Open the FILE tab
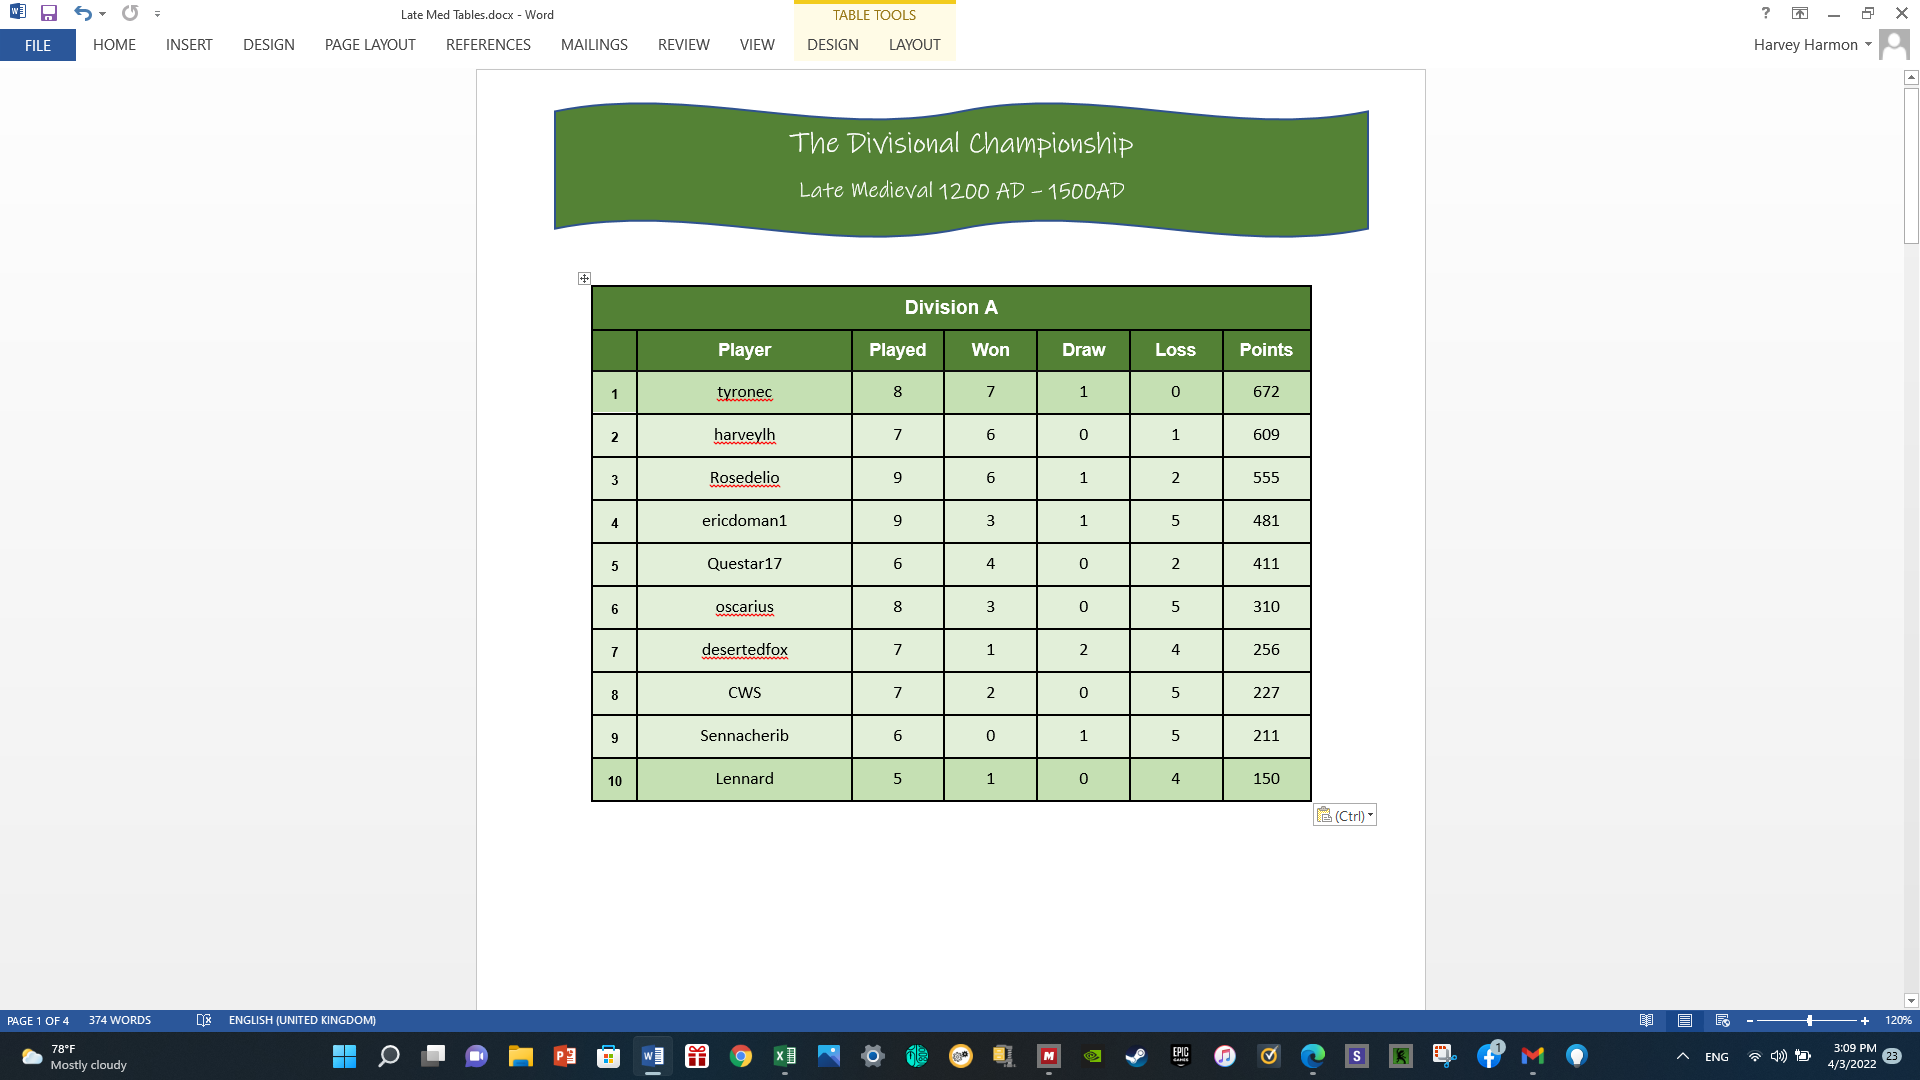This screenshot has width=1920, height=1080. click(38, 45)
